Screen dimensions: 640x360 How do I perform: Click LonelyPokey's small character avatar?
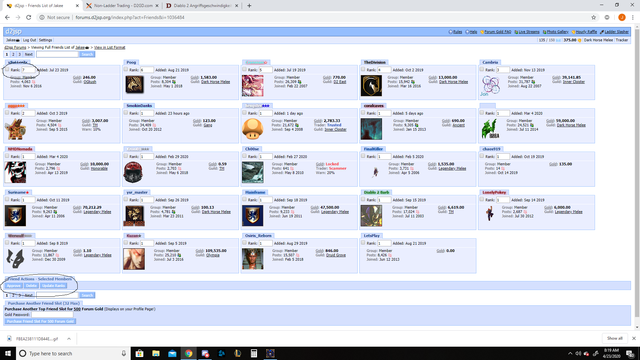(x=490, y=213)
